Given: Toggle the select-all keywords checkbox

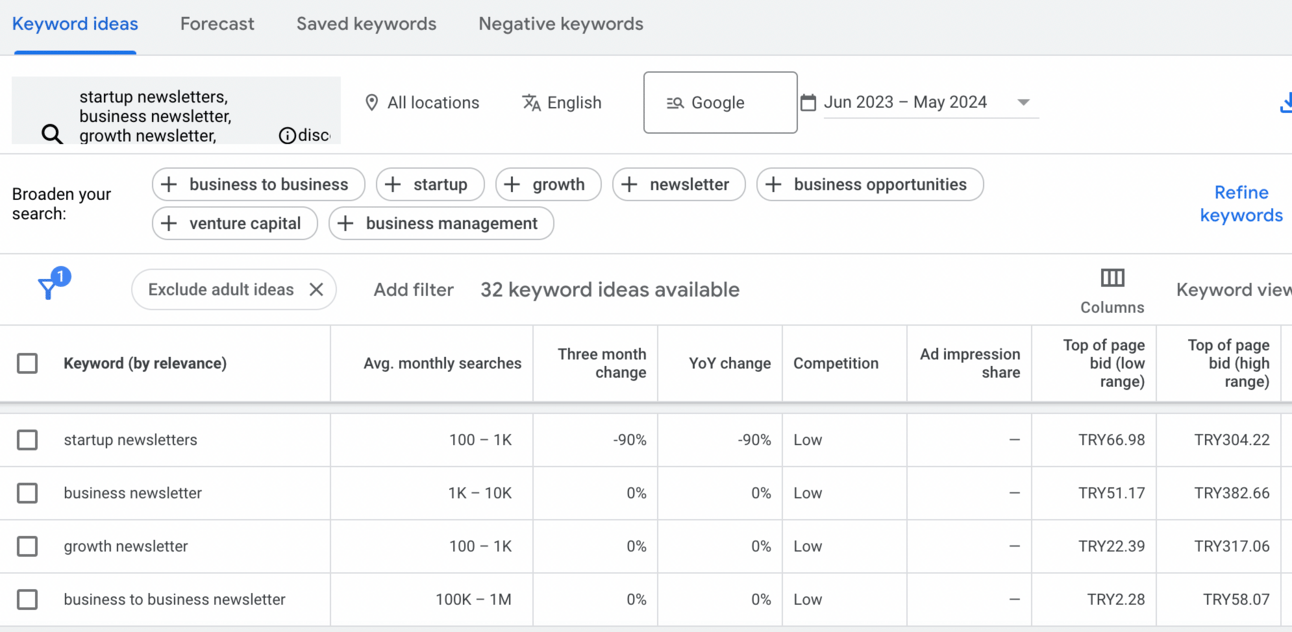Looking at the screenshot, I should tap(28, 363).
